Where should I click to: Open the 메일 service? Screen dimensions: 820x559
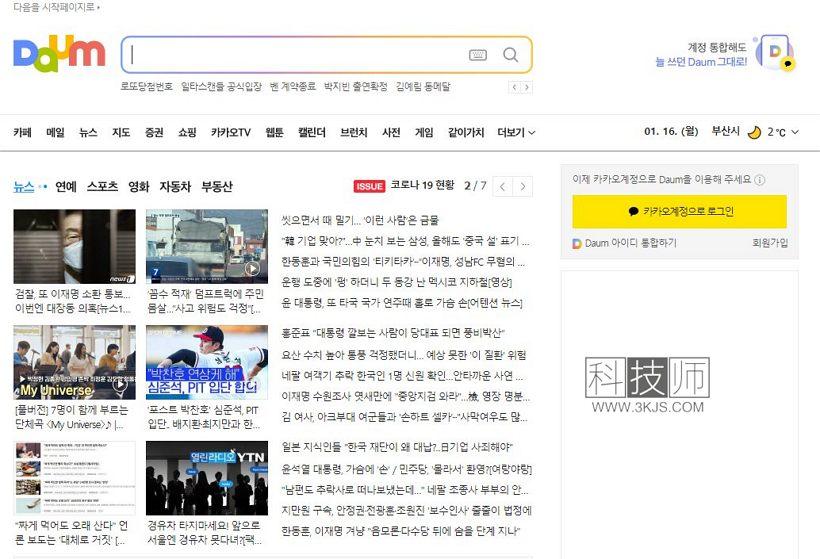55,132
